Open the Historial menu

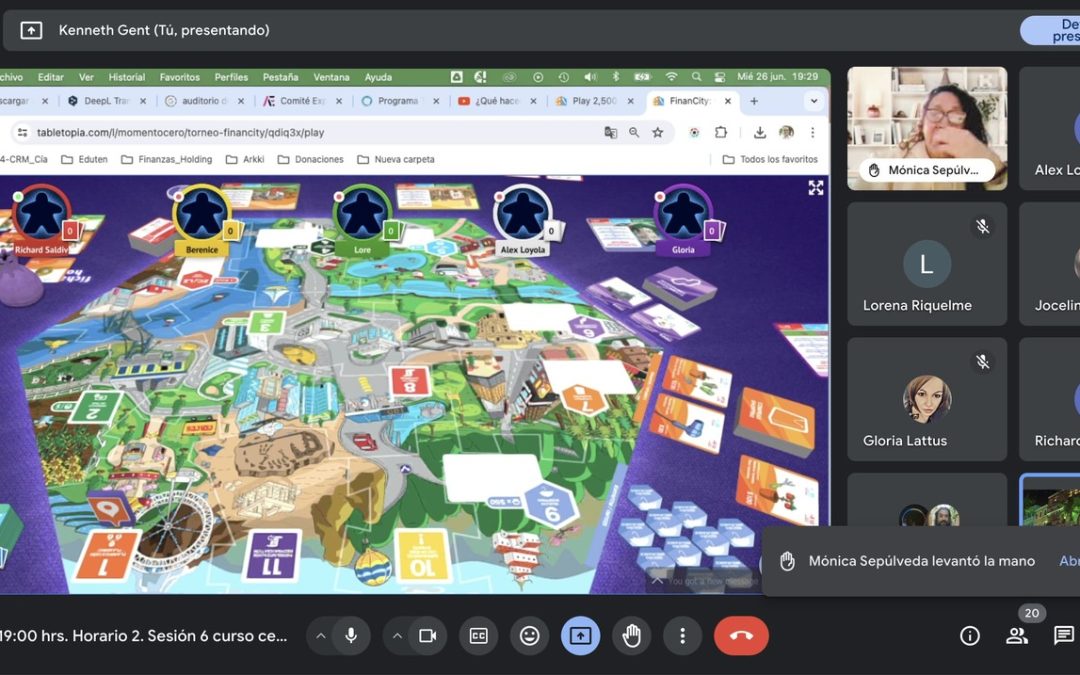(127, 77)
